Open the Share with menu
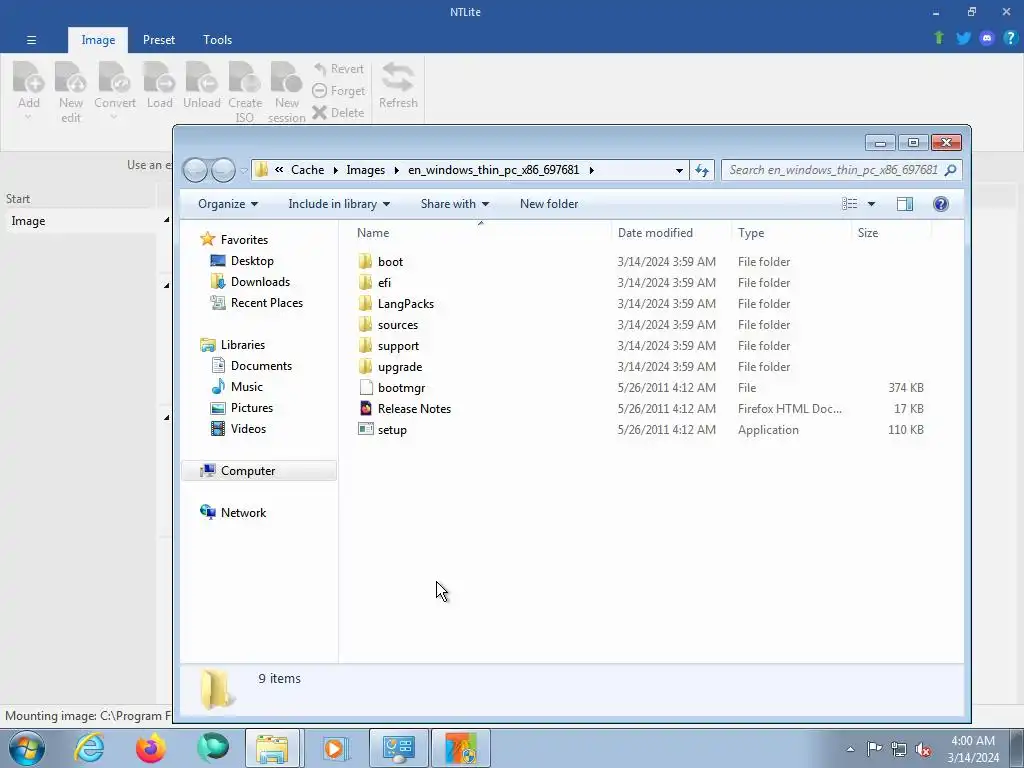 click(455, 204)
